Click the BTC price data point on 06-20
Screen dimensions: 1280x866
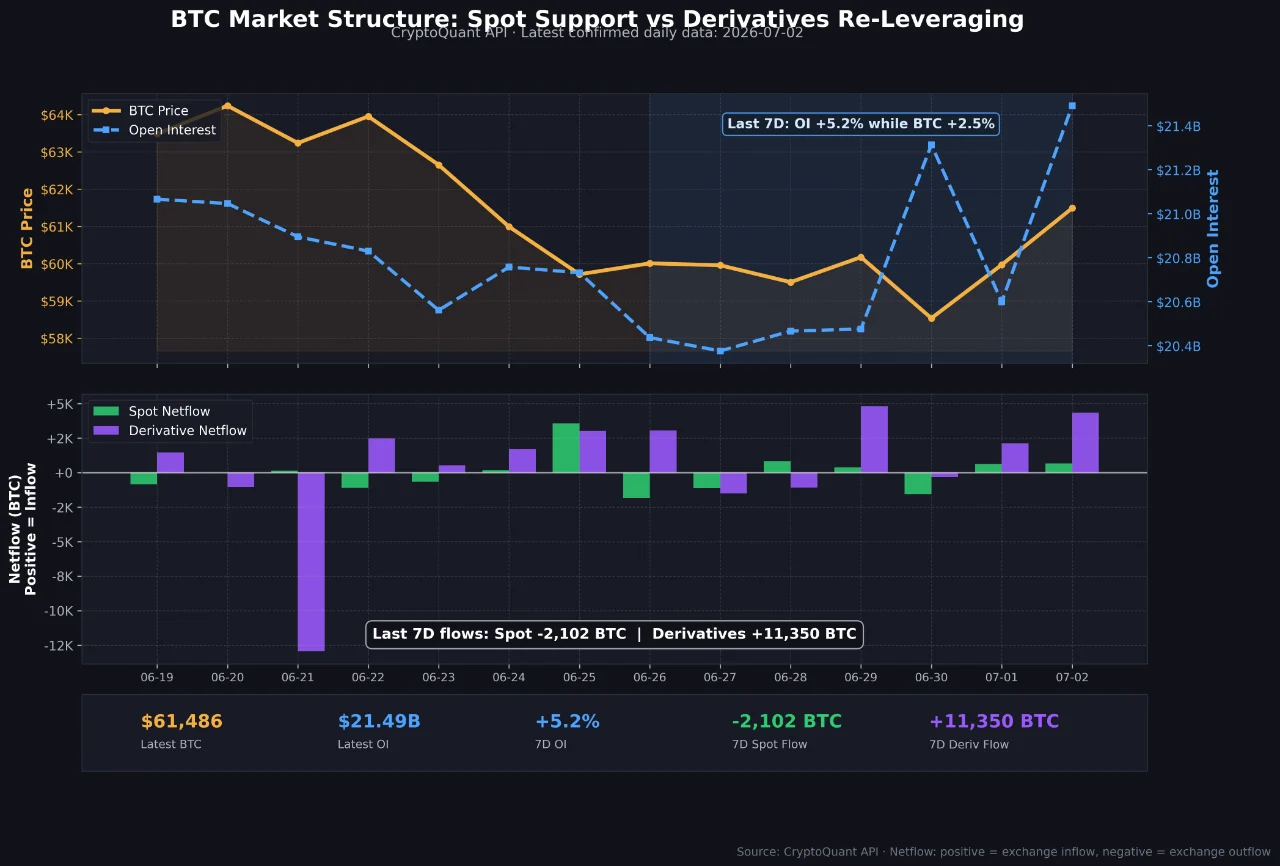pyautogui.click(x=227, y=105)
